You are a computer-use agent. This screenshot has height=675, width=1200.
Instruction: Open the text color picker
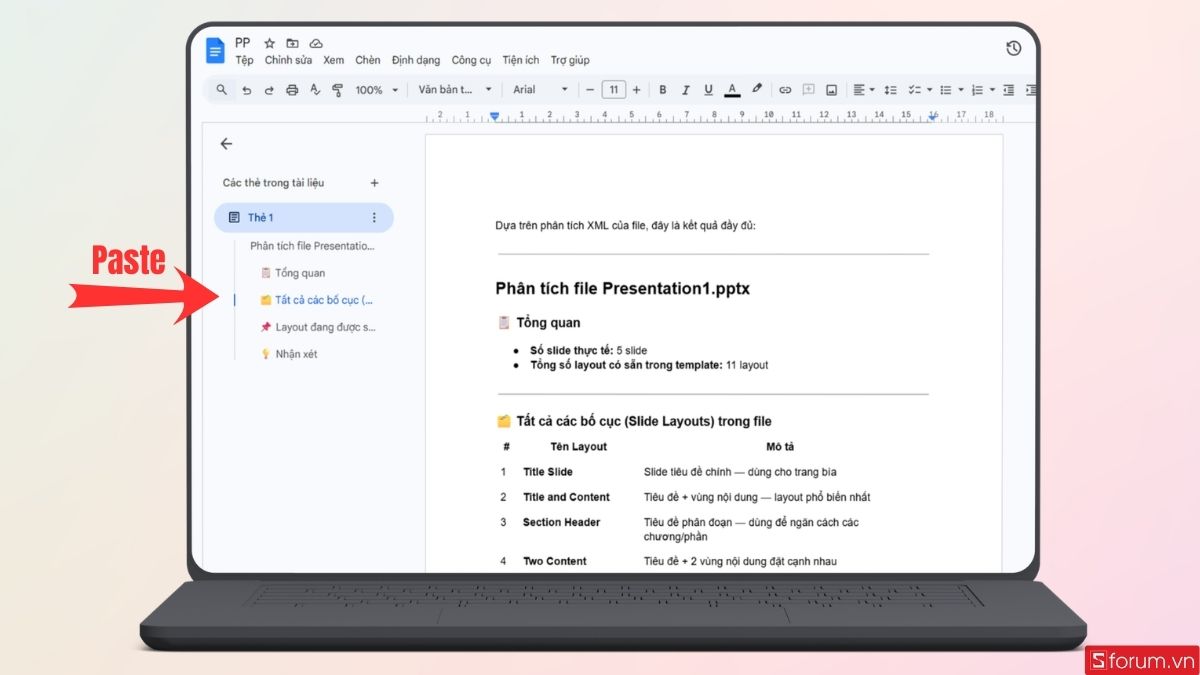732,90
